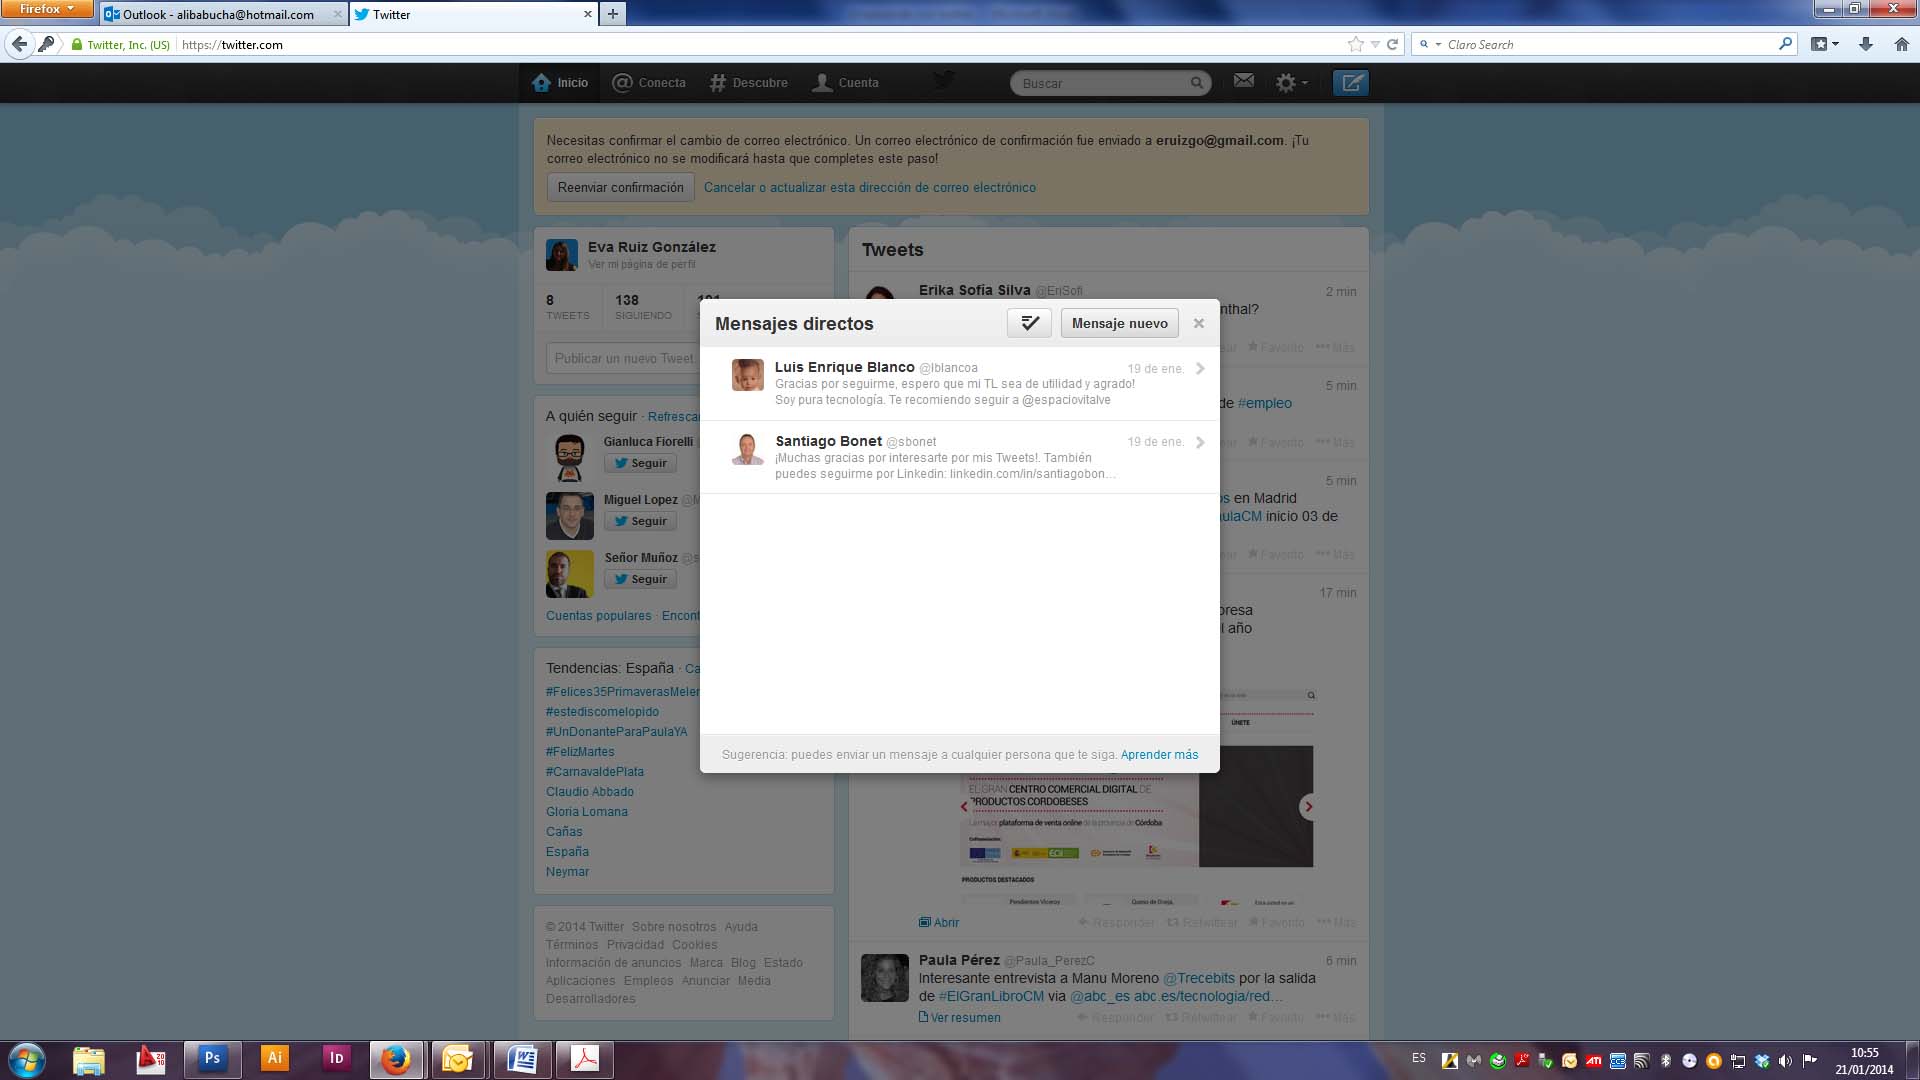Expand Santiago Bonet conversation arrow

(1200, 442)
